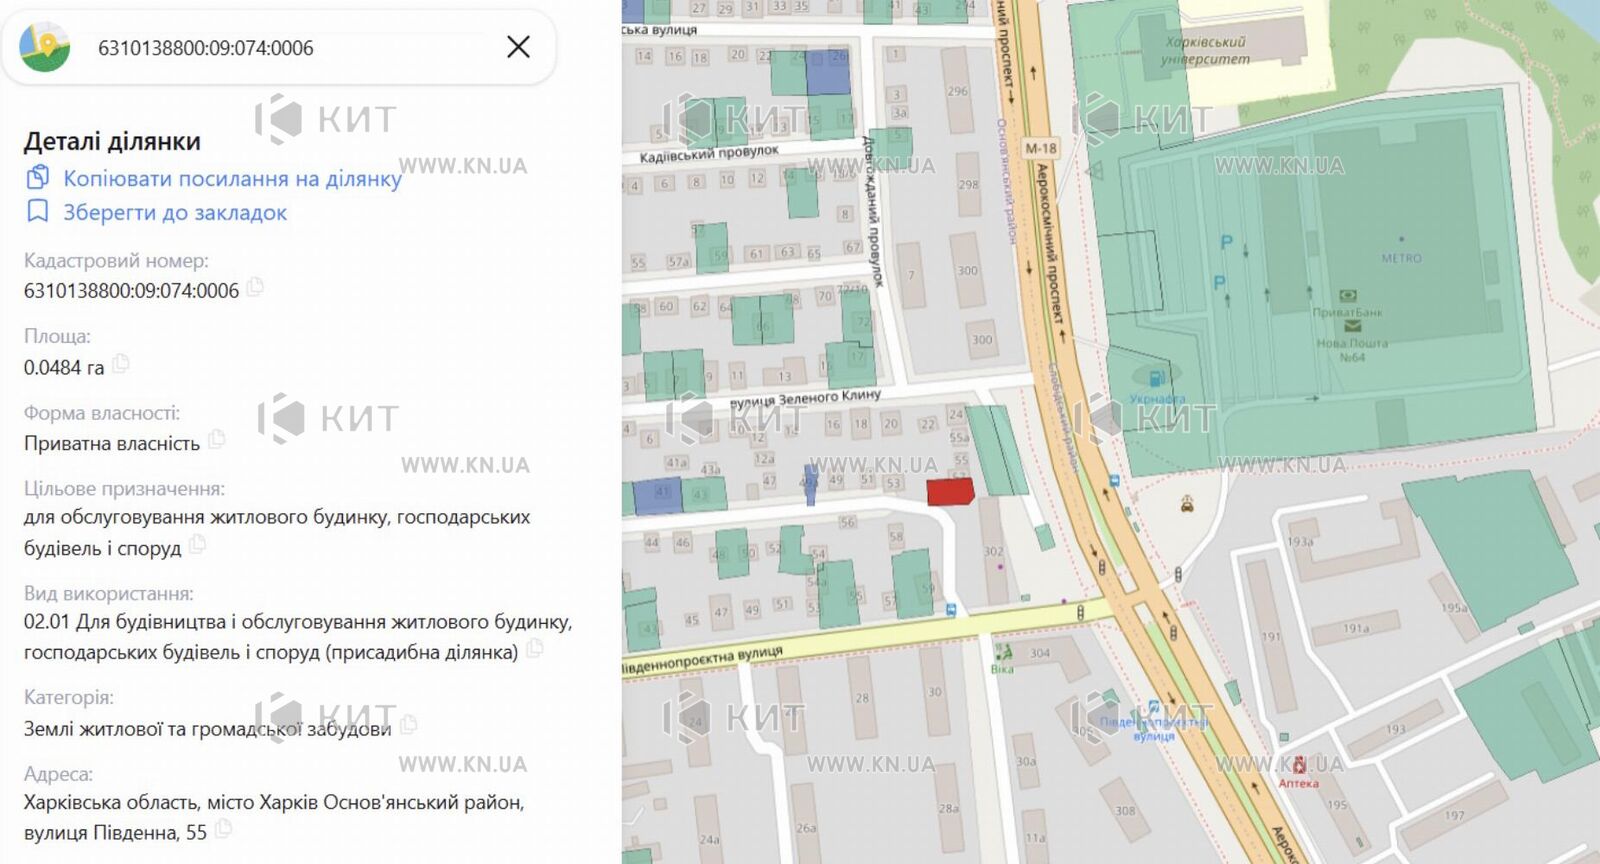This screenshot has height=864, width=1600.
Task: Click the ПриватБанк marker on map
Action: (x=1347, y=297)
